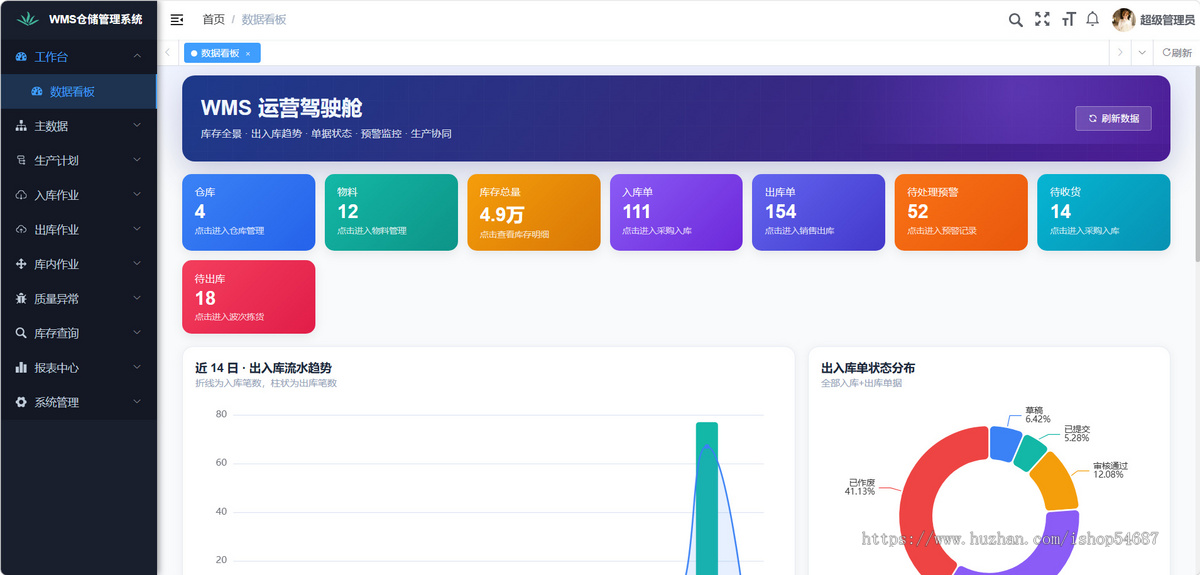Open the 物料 card showing 12
Viewport: 1200px width, 575px height.
[x=391, y=212]
